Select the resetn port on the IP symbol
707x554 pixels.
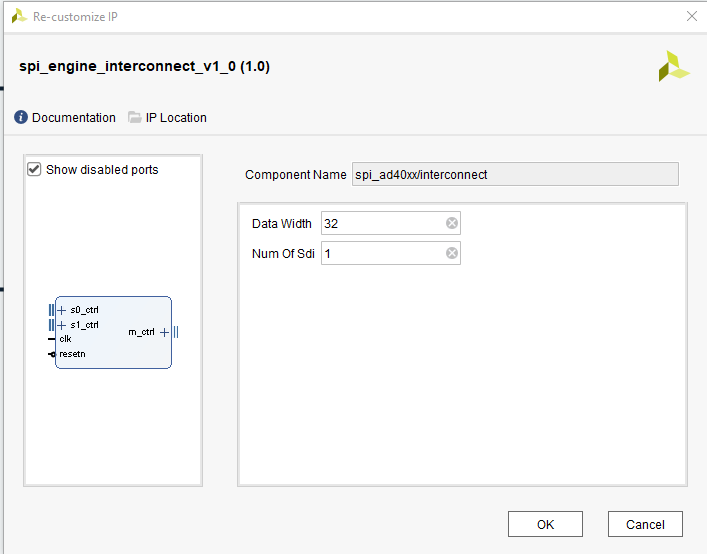pos(71,353)
